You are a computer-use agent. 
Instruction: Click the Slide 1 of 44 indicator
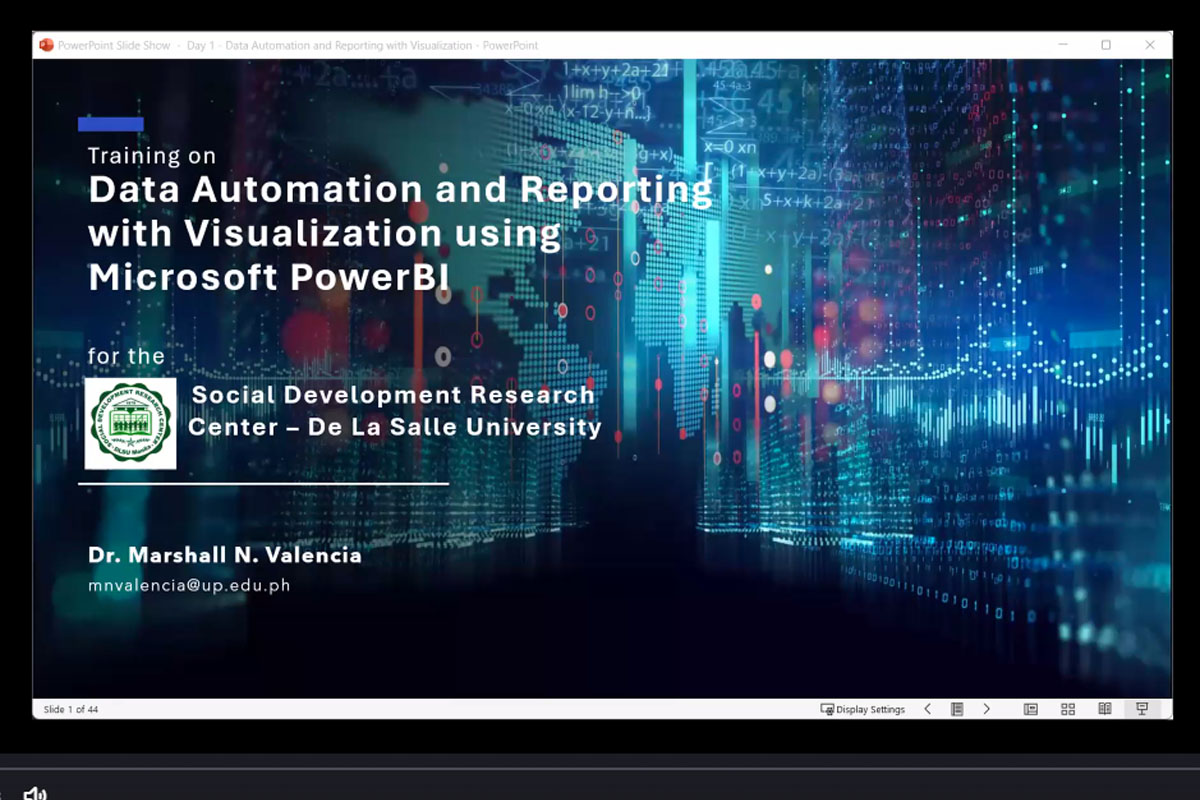coord(71,710)
